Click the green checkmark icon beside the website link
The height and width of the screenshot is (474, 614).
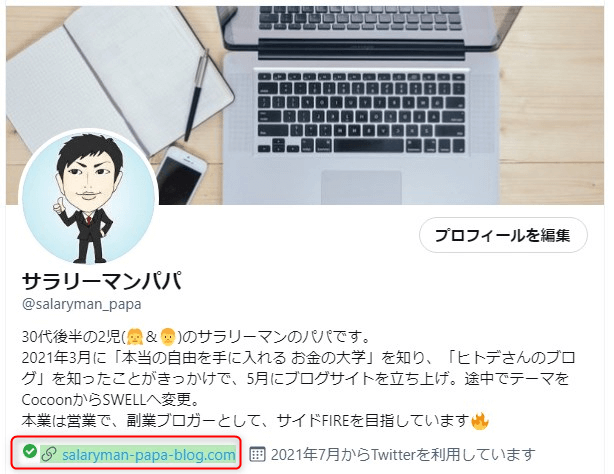click(x=29, y=451)
